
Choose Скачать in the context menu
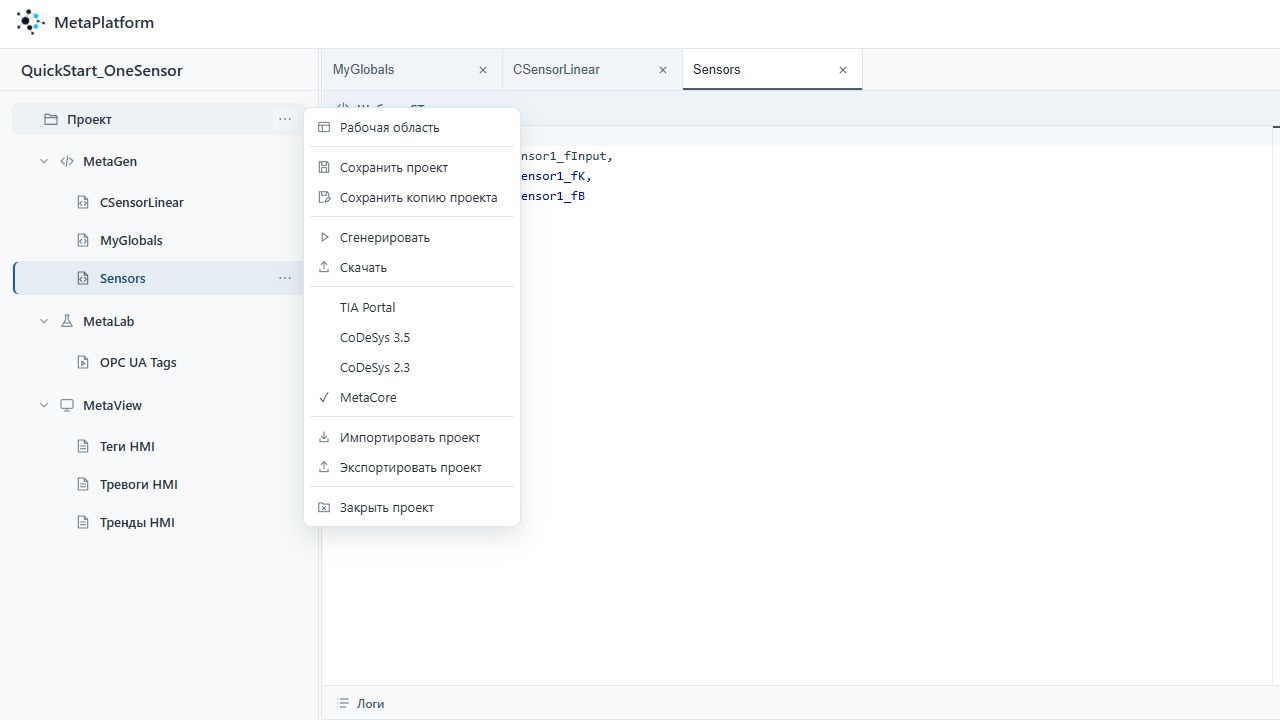pos(412,267)
